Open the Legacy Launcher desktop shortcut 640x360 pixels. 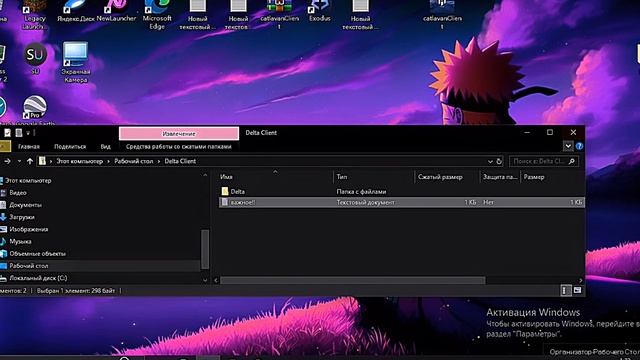34,15
